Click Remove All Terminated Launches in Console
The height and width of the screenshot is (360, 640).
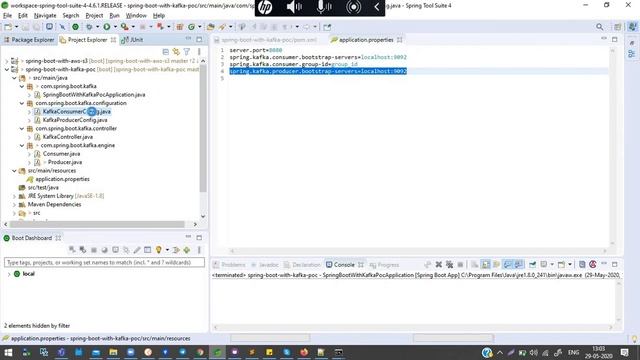click(449, 264)
